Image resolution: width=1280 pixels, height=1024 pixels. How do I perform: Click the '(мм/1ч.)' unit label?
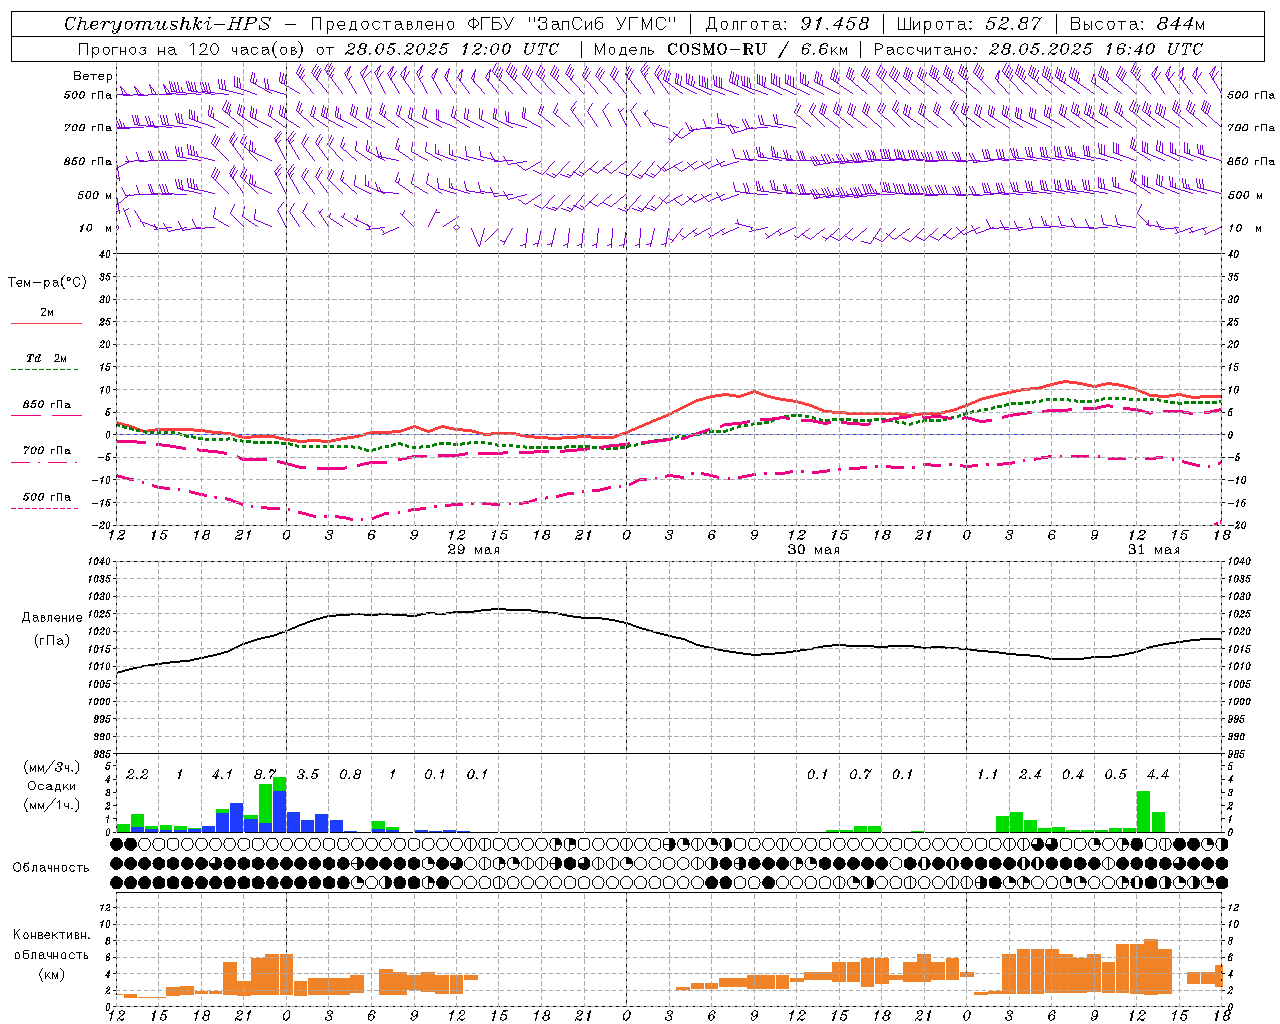(x=51, y=805)
